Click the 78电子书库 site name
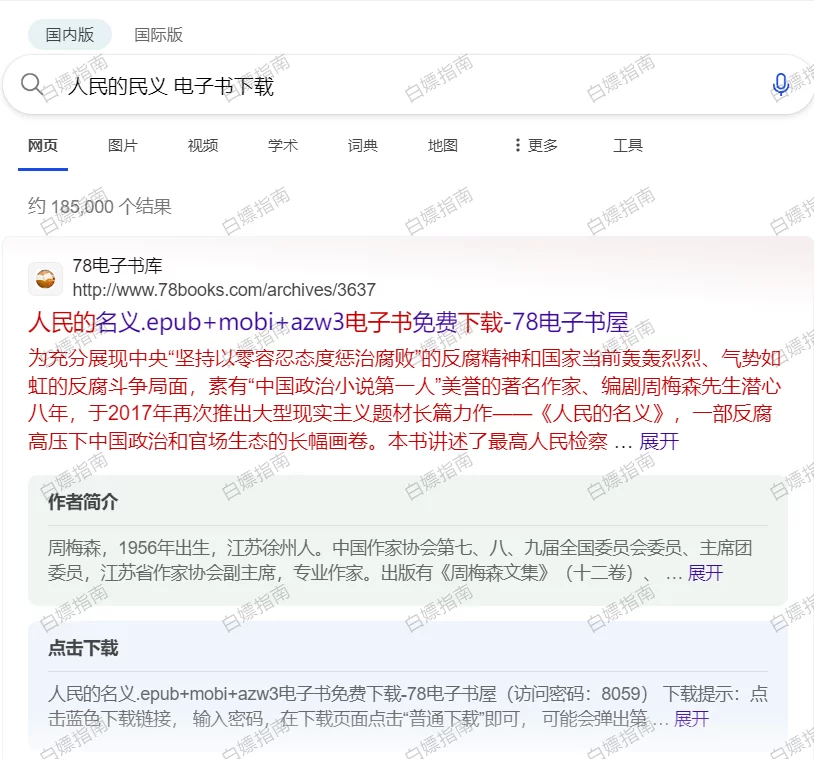Viewport: 814px width, 759px height. coord(117,266)
